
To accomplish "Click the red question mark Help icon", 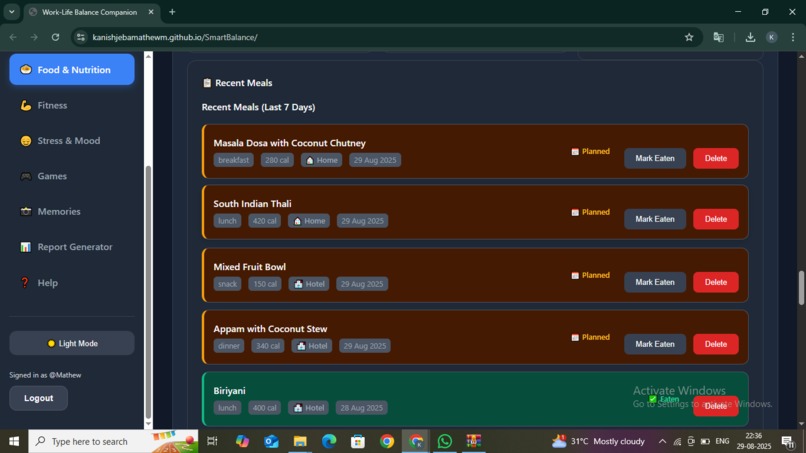I will coord(25,283).
